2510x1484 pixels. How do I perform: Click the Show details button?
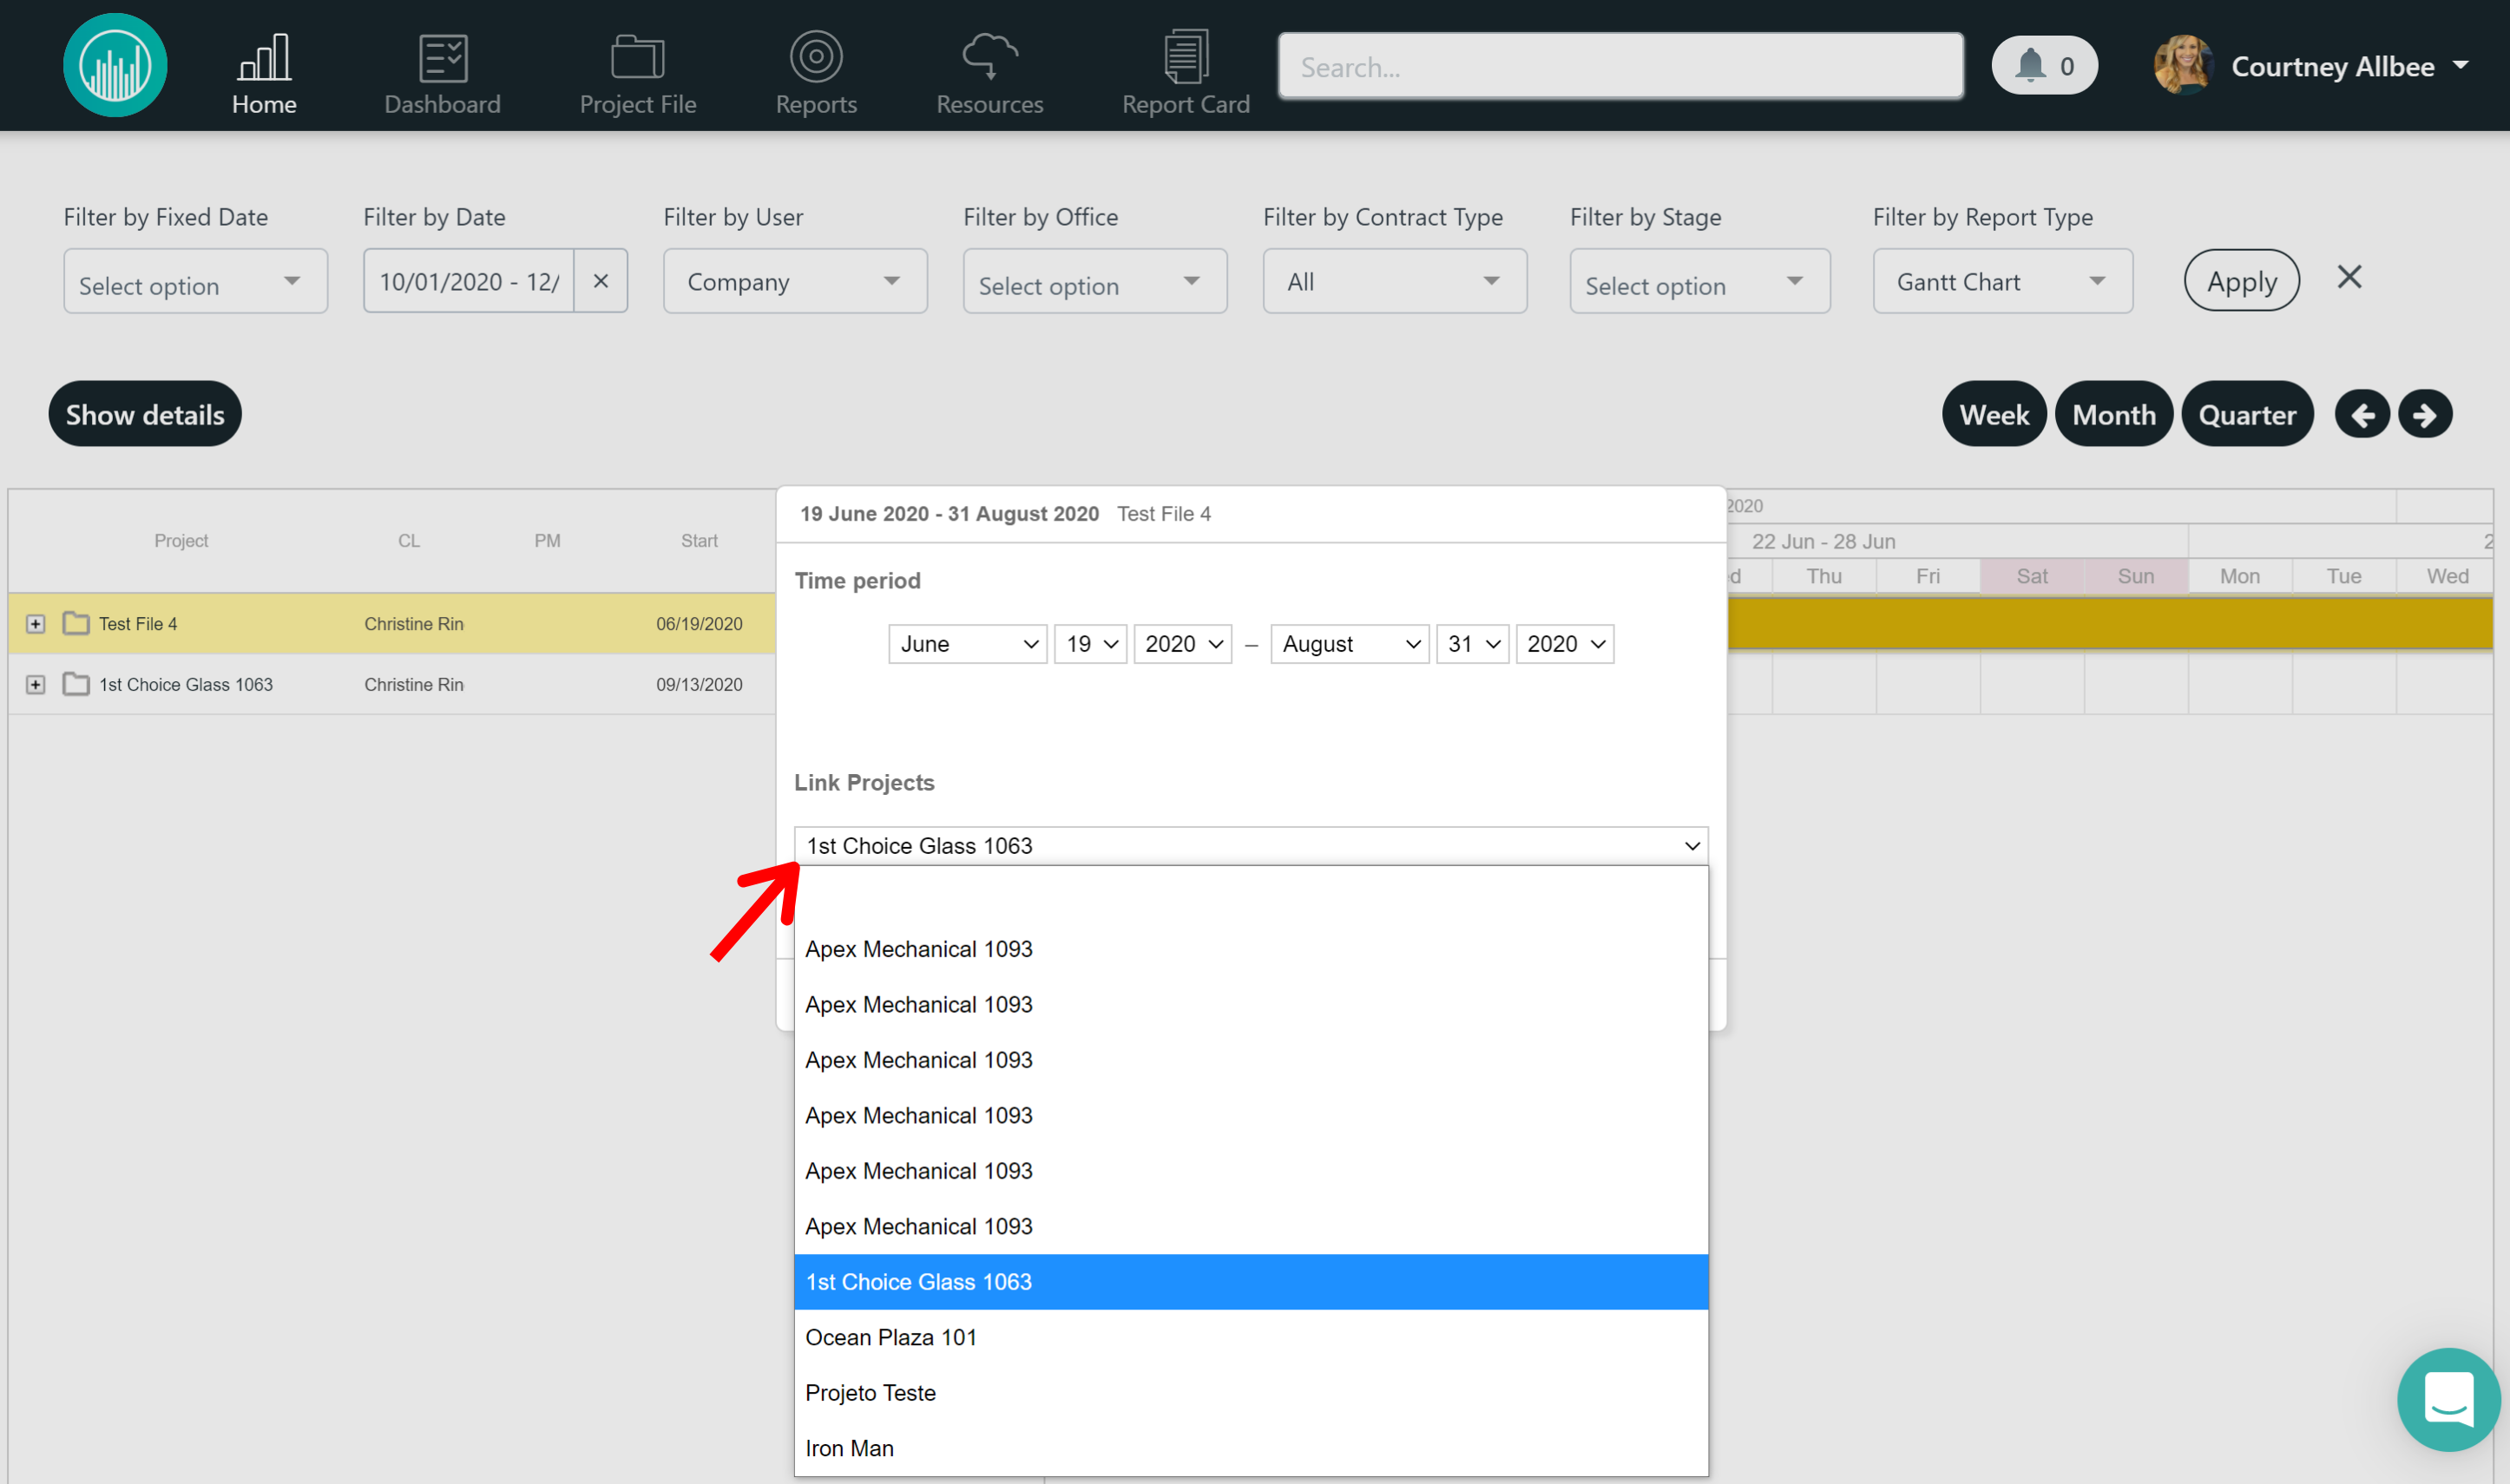click(x=144, y=413)
